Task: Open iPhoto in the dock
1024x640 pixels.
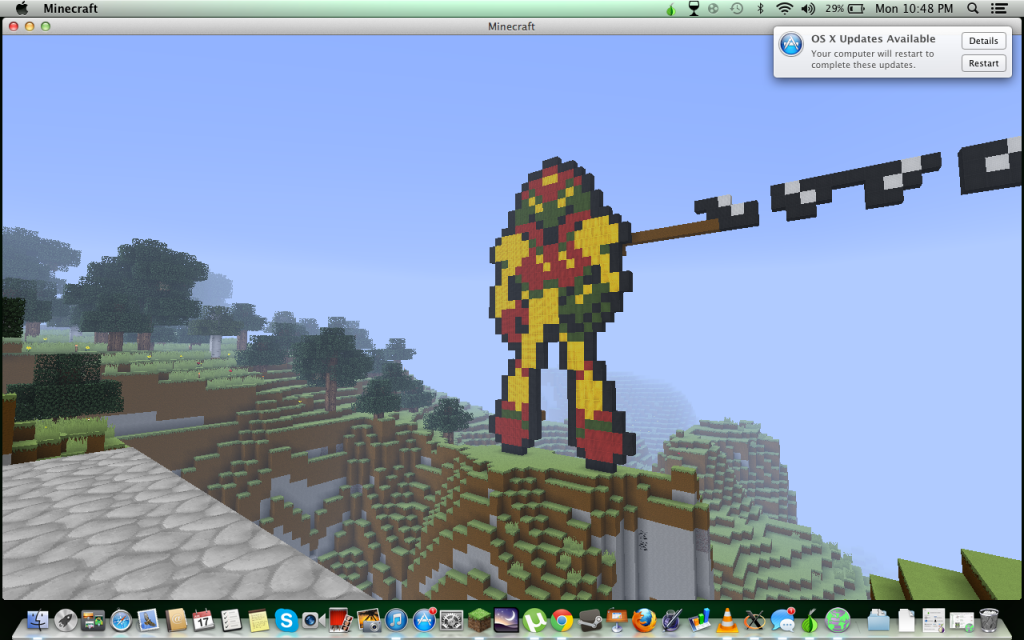Action: (x=368, y=619)
